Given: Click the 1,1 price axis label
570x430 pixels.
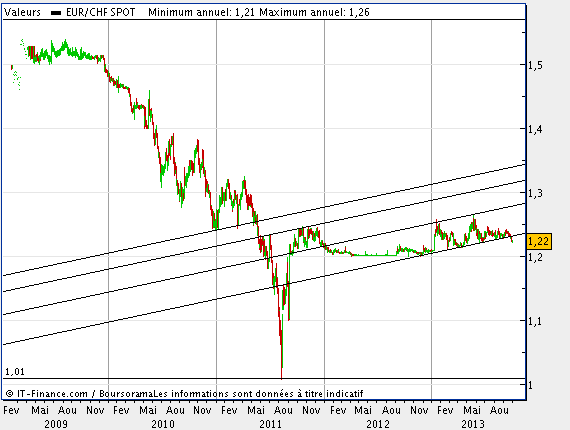Looking at the screenshot, I should coord(535,321).
